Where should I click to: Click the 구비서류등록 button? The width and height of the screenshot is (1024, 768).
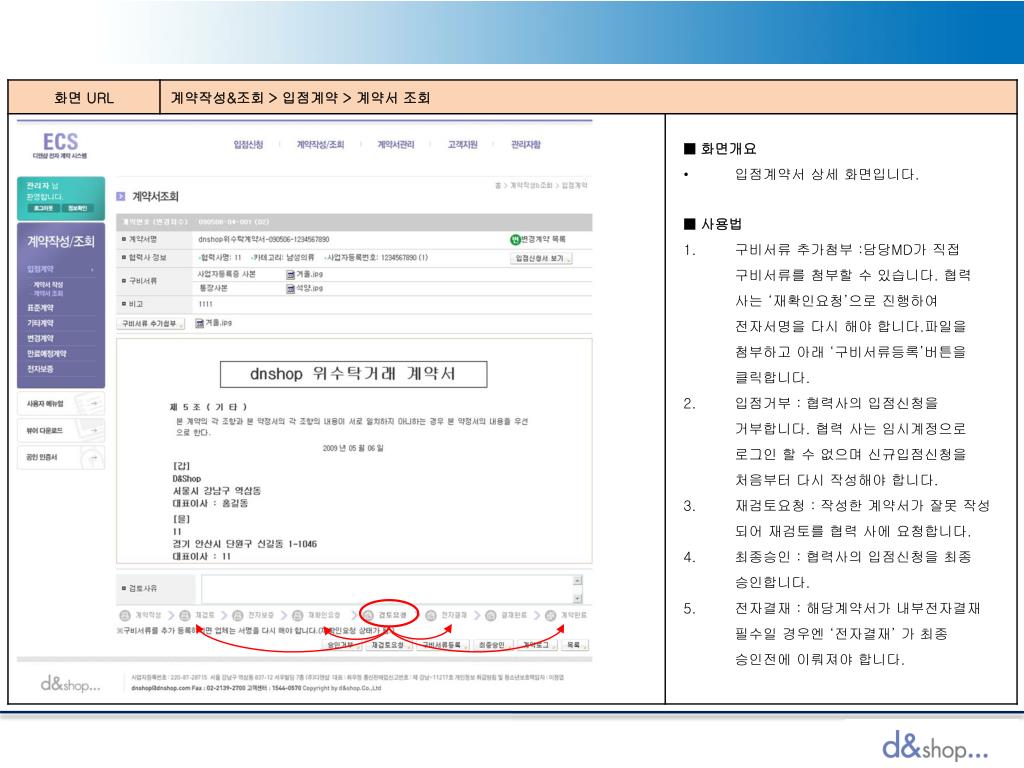pyautogui.click(x=443, y=645)
